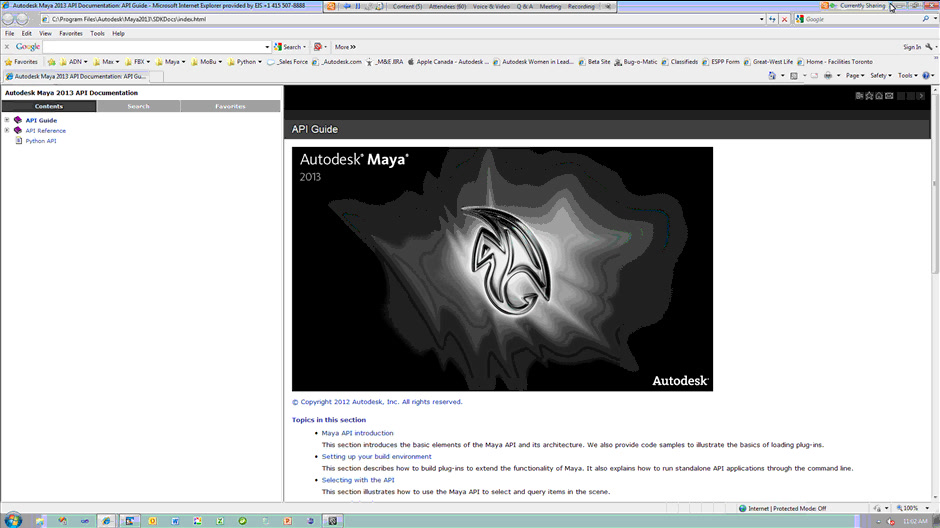This screenshot has width=940, height=528.
Task: Open Selecting with the API link
Action: click(x=358, y=479)
